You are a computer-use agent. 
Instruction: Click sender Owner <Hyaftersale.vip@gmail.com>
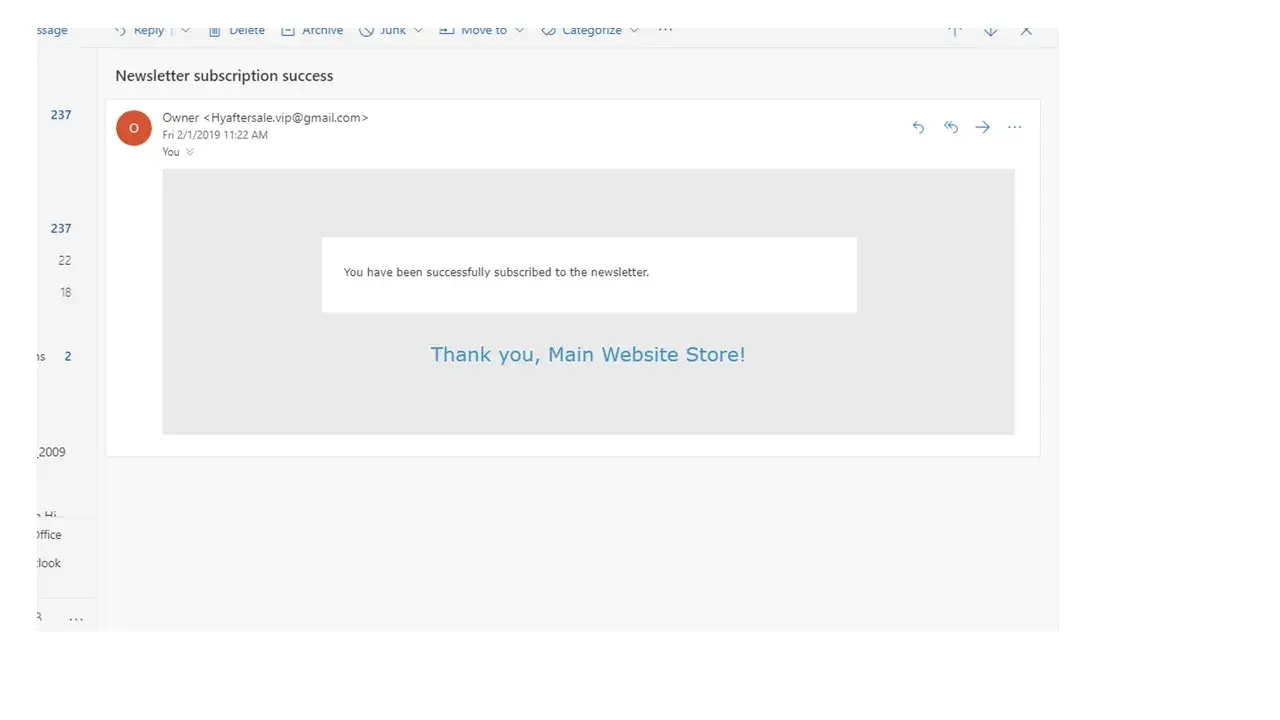(265, 117)
